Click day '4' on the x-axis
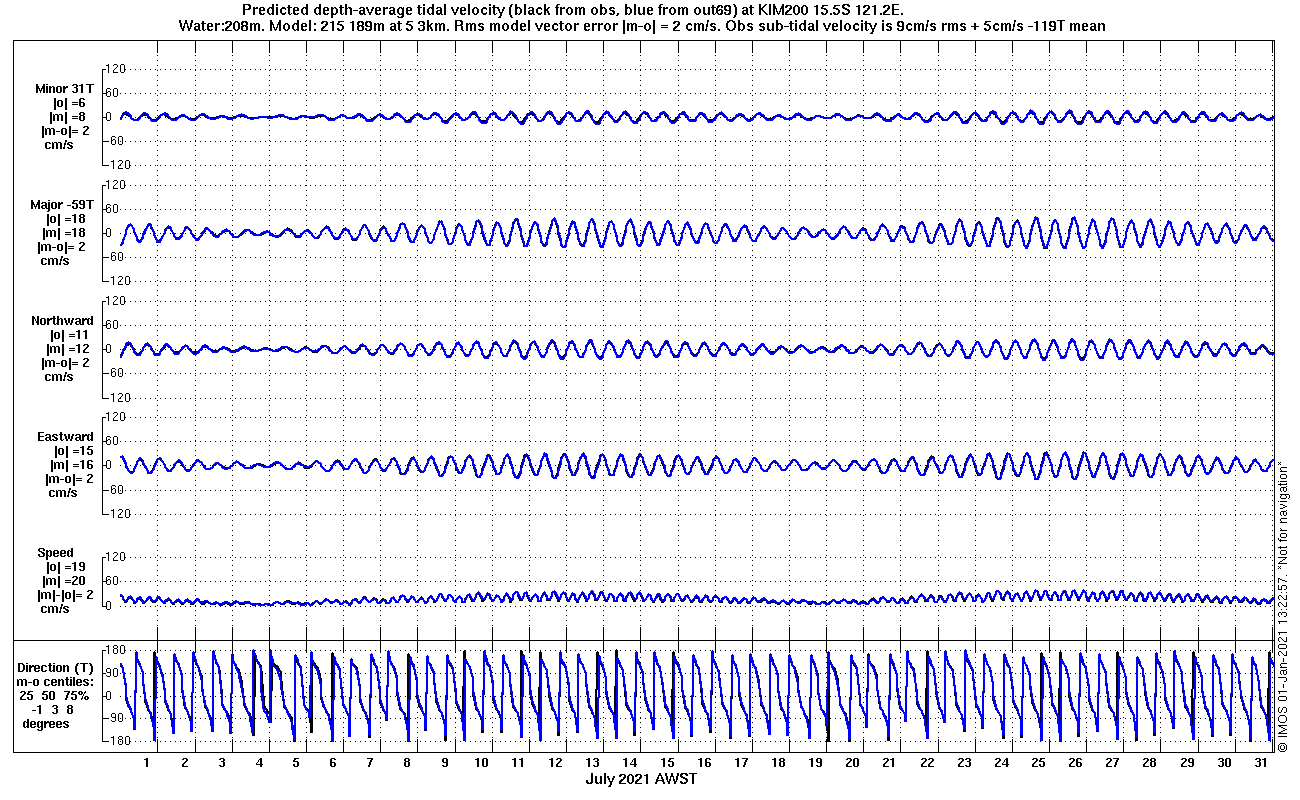This screenshot has width=1300, height=800. click(258, 763)
